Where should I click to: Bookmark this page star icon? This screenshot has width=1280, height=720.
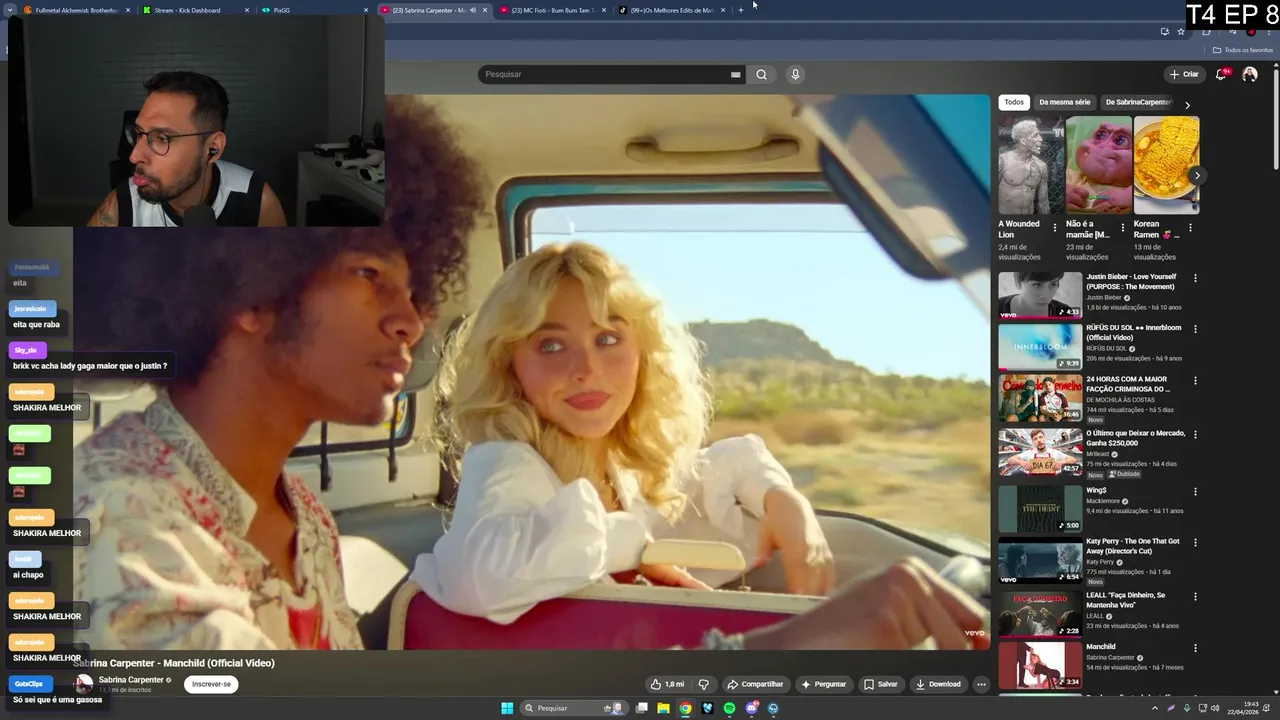click(x=1180, y=31)
